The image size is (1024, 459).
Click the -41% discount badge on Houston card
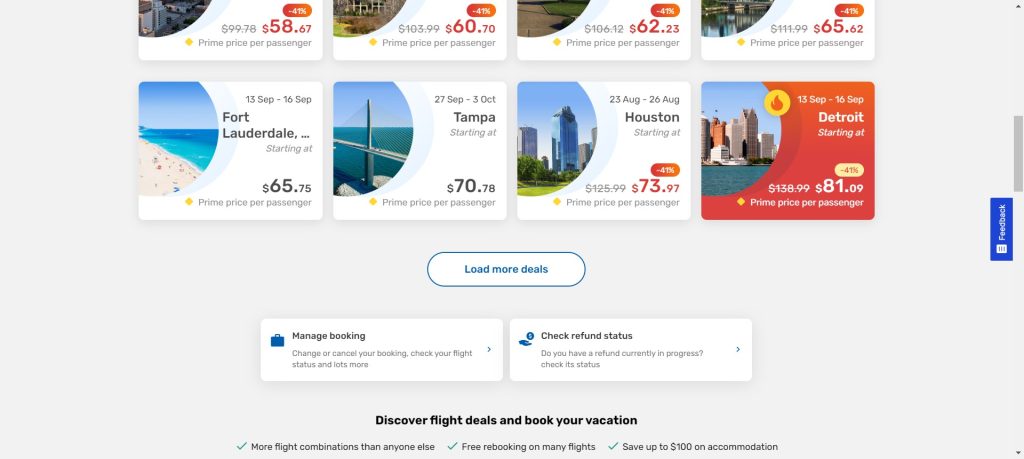pos(665,170)
